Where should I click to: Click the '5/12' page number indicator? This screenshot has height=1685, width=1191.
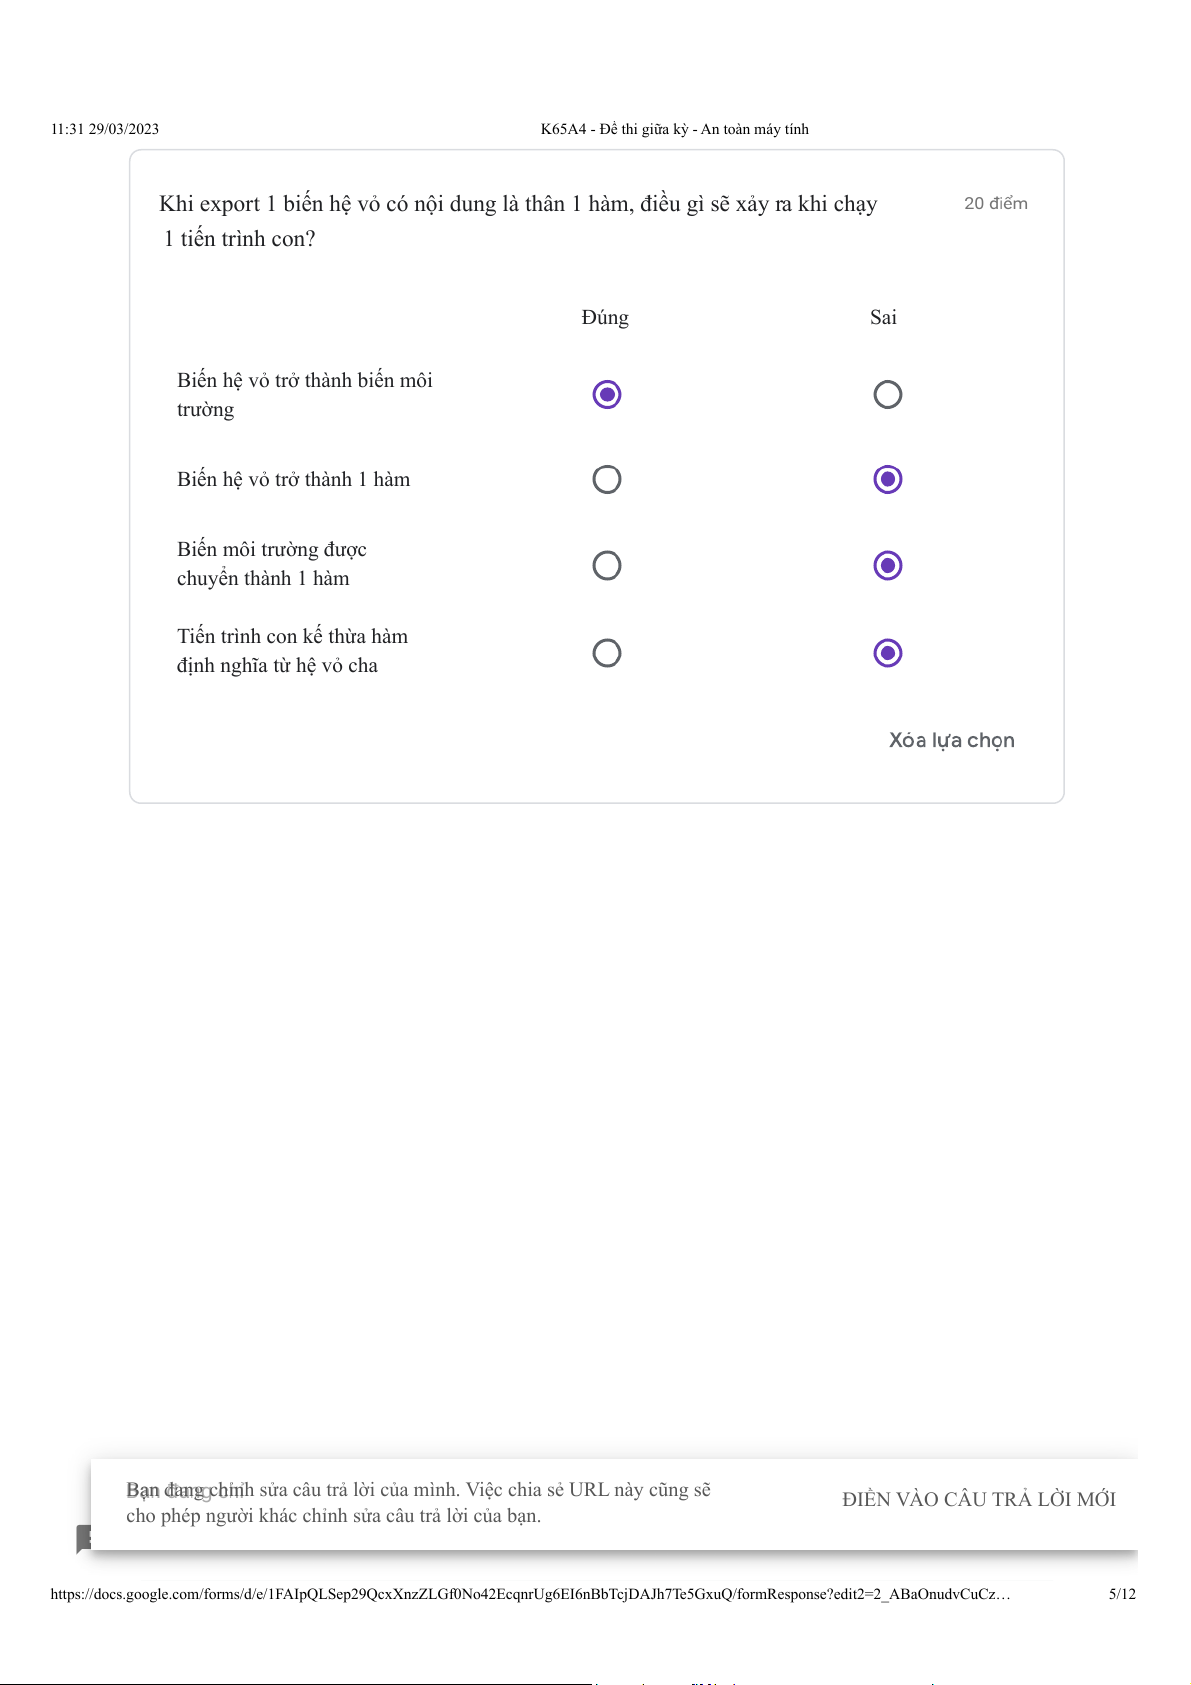(x=1122, y=1594)
